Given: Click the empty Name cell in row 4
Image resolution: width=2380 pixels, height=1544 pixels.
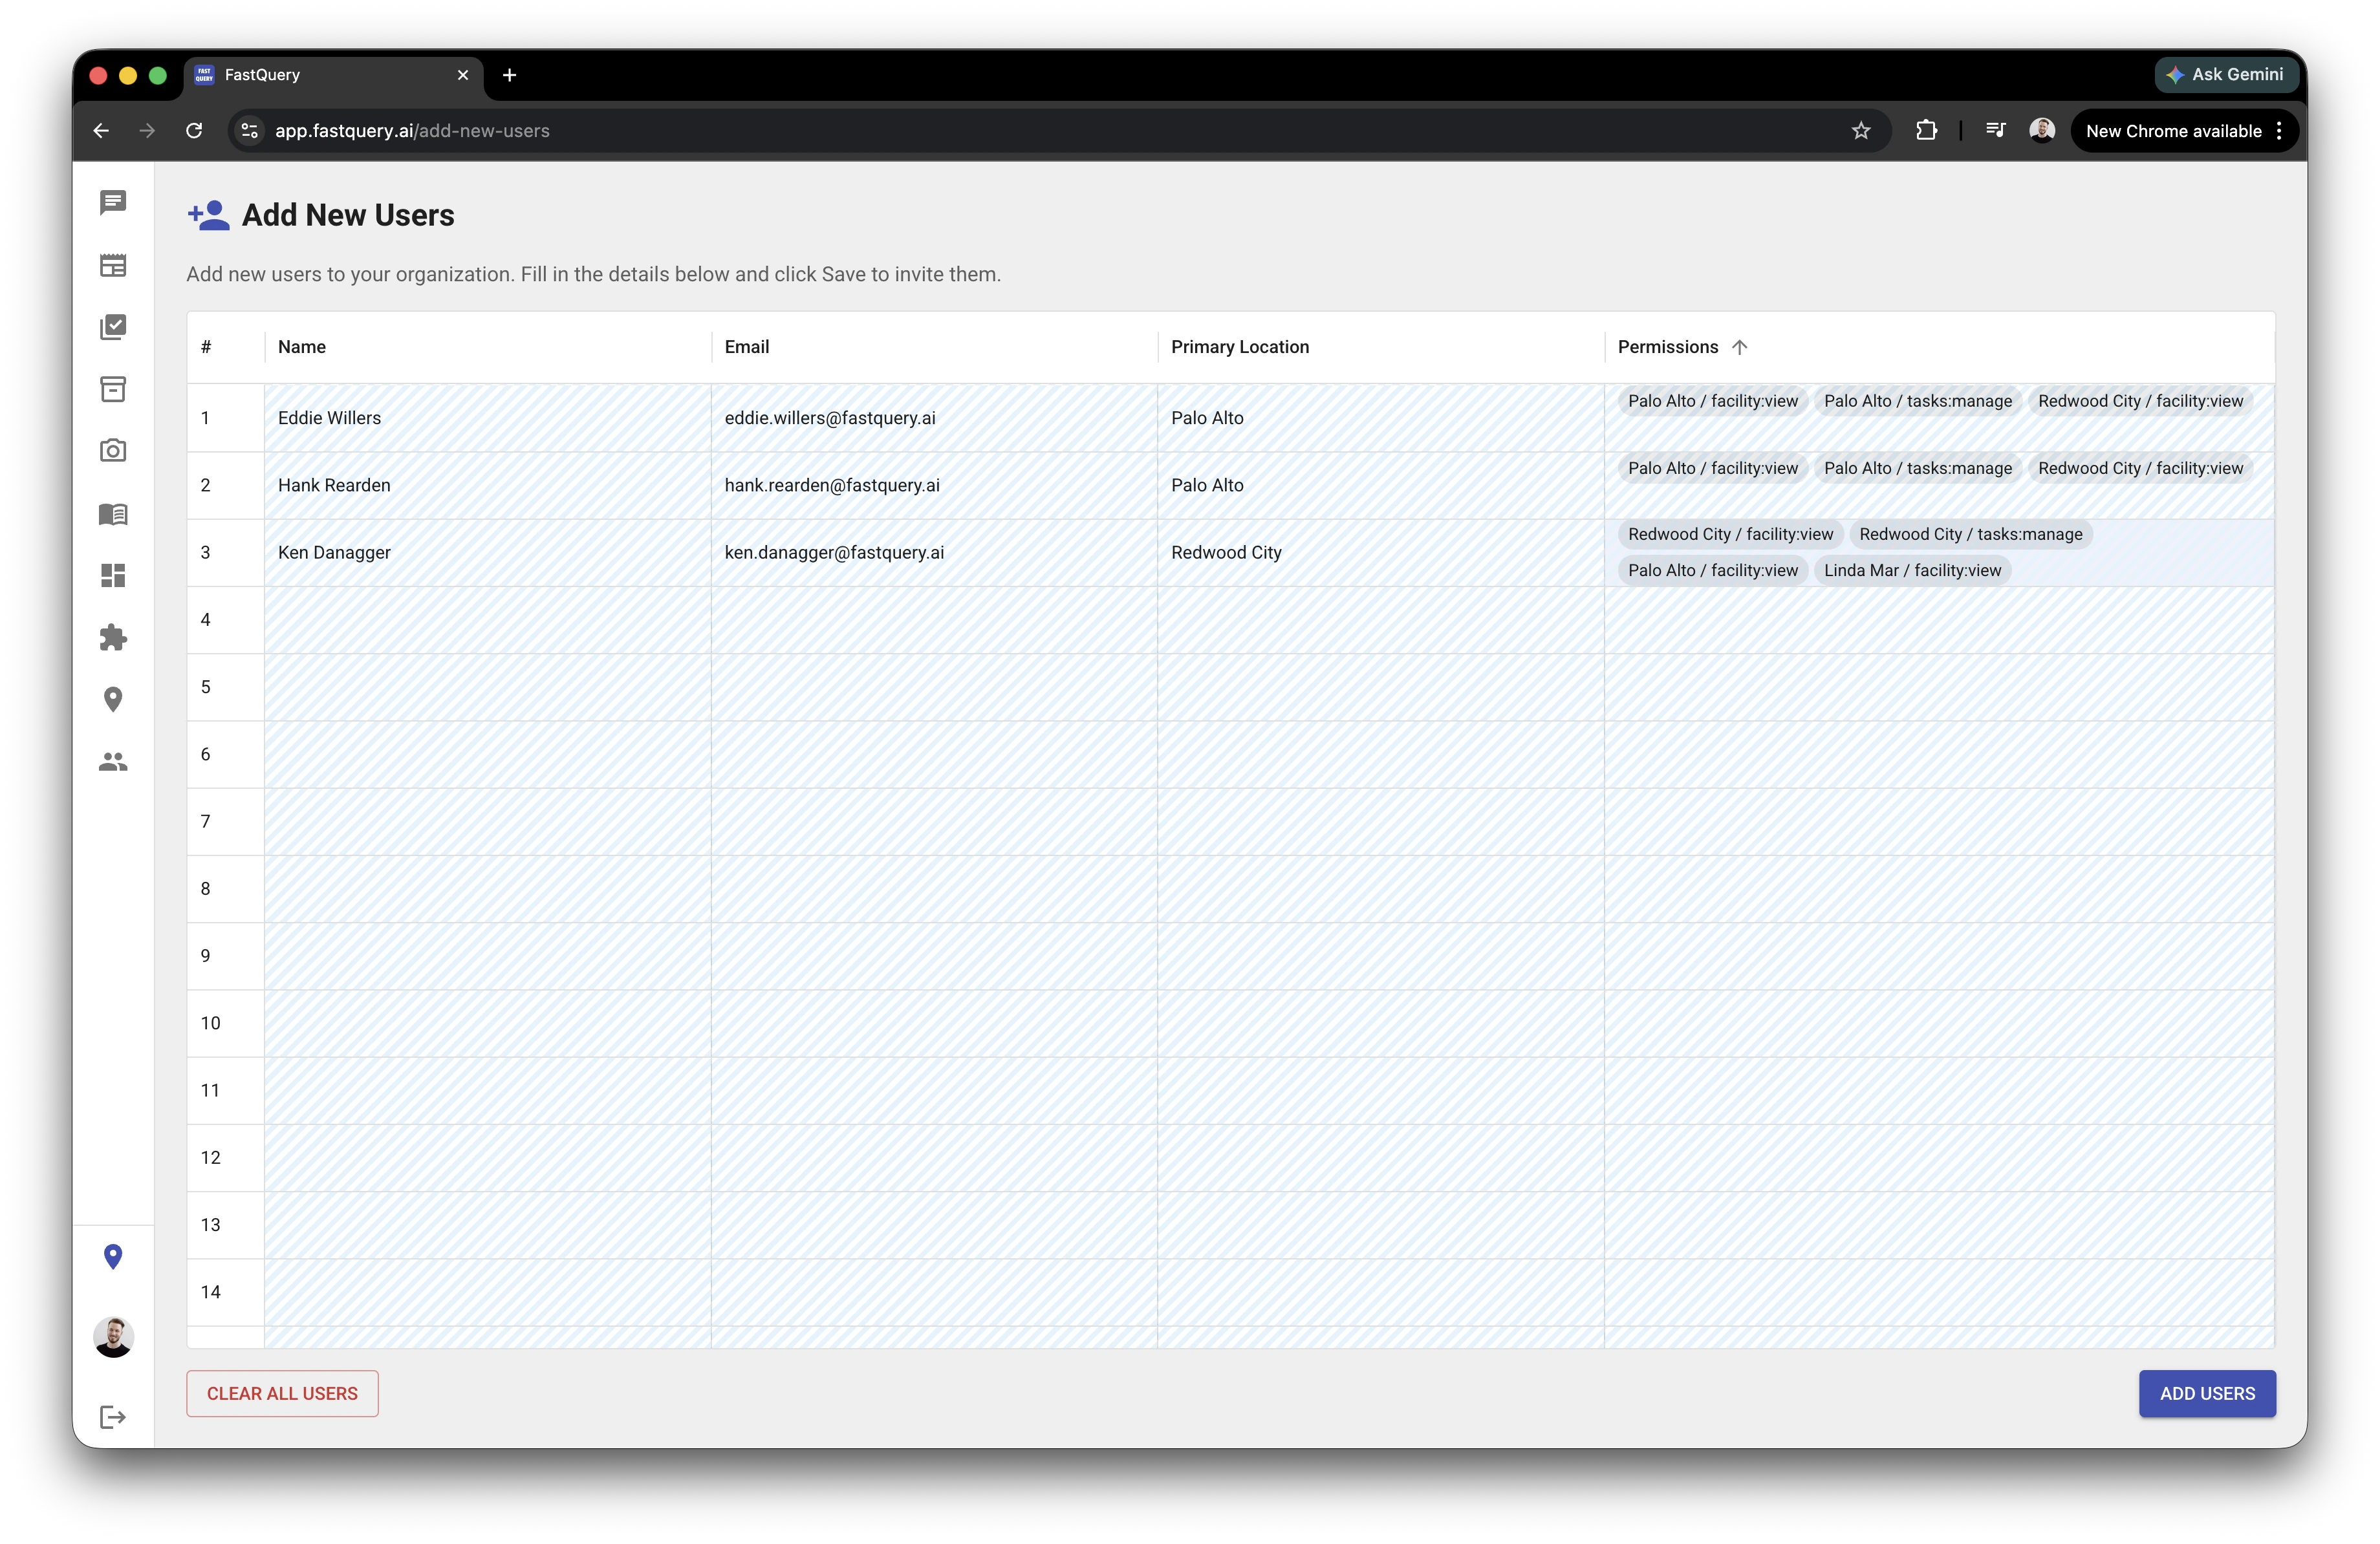Looking at the screenshot, I should pos(488,620).
